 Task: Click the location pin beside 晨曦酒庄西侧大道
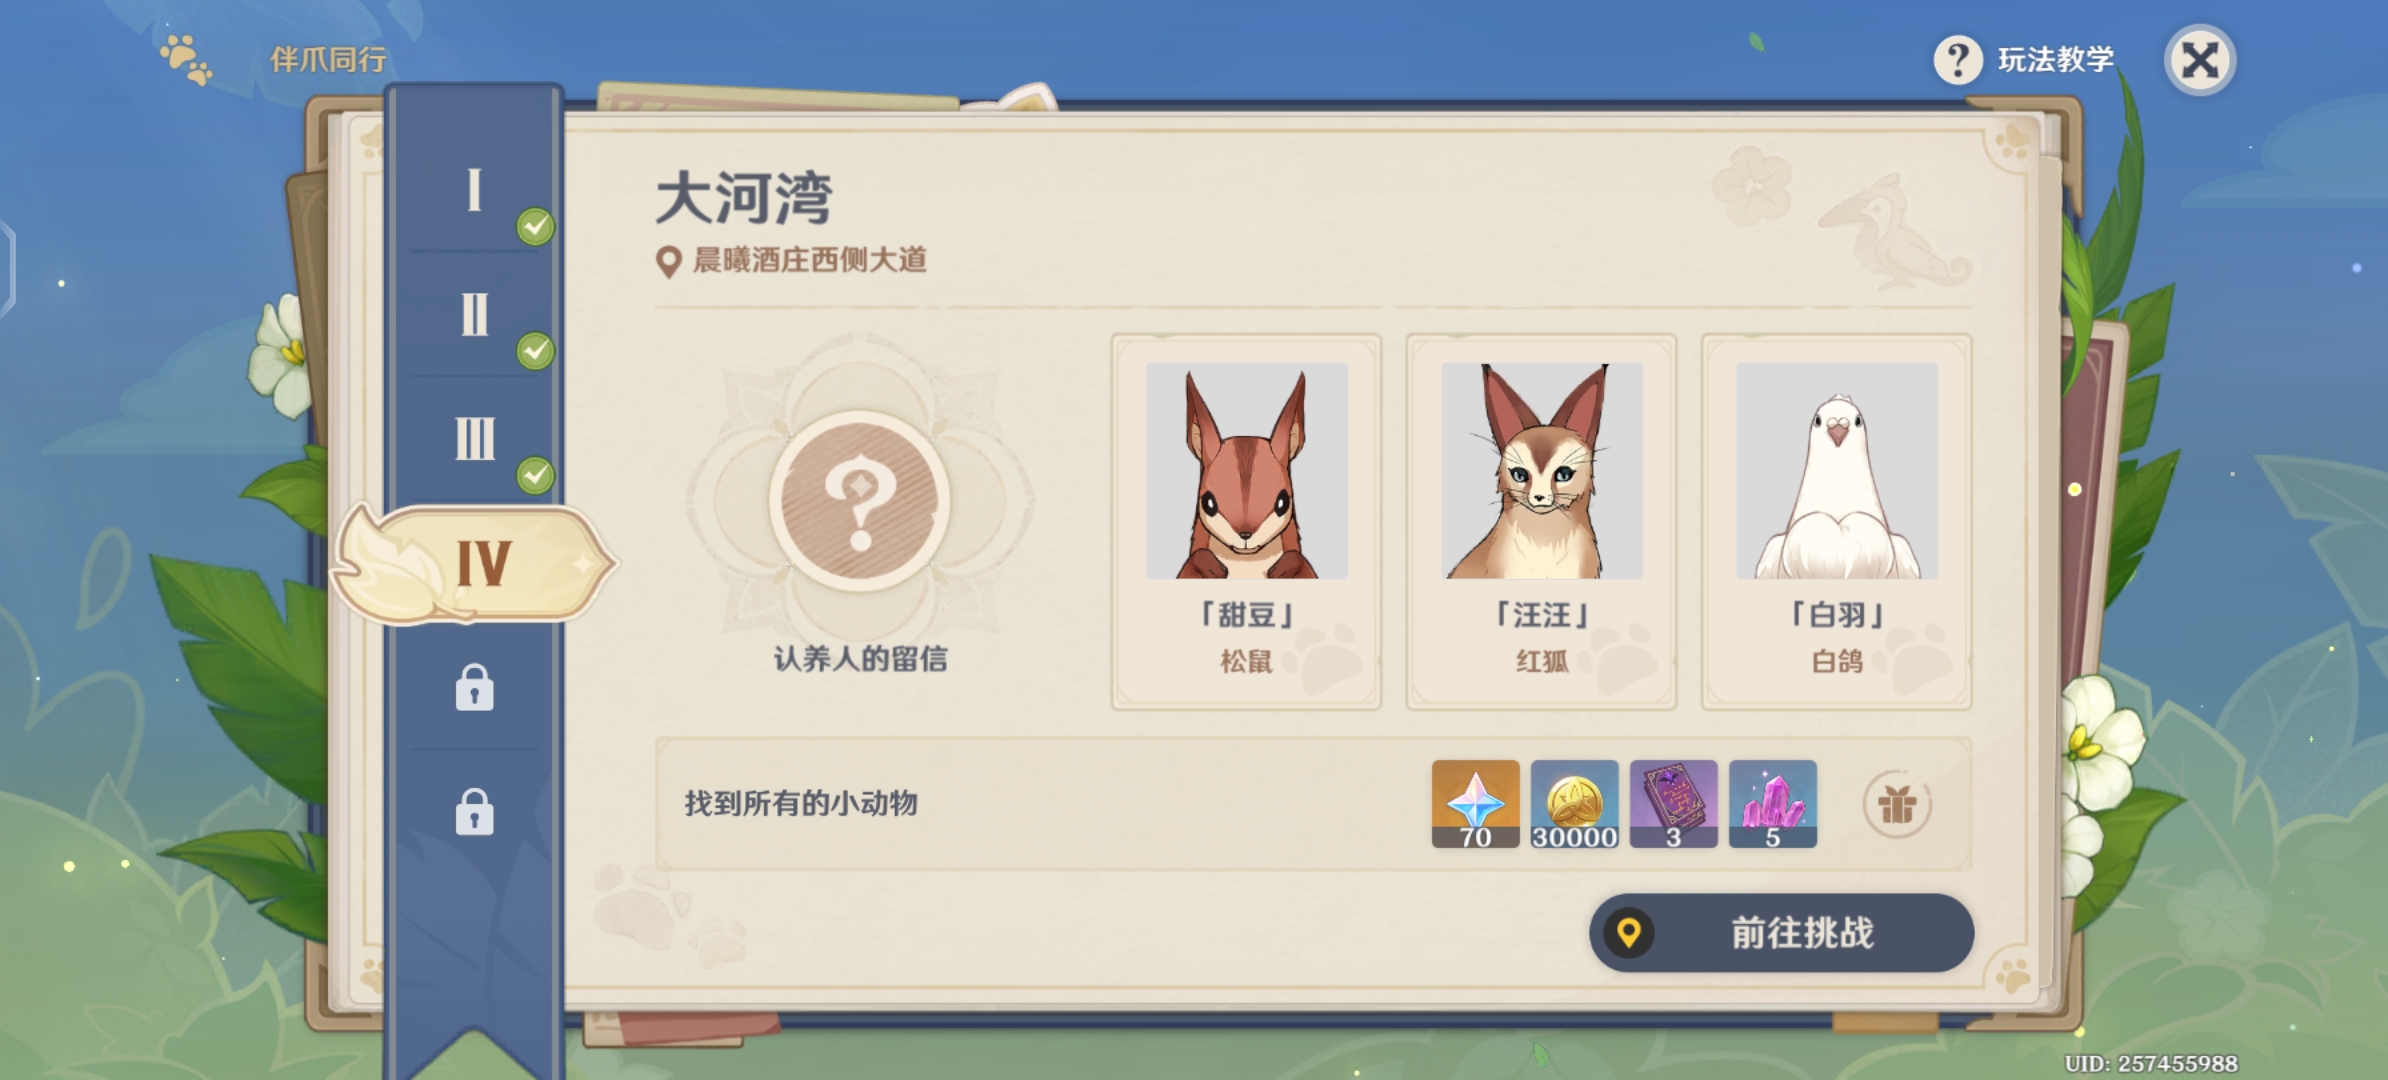pos(668,262)
